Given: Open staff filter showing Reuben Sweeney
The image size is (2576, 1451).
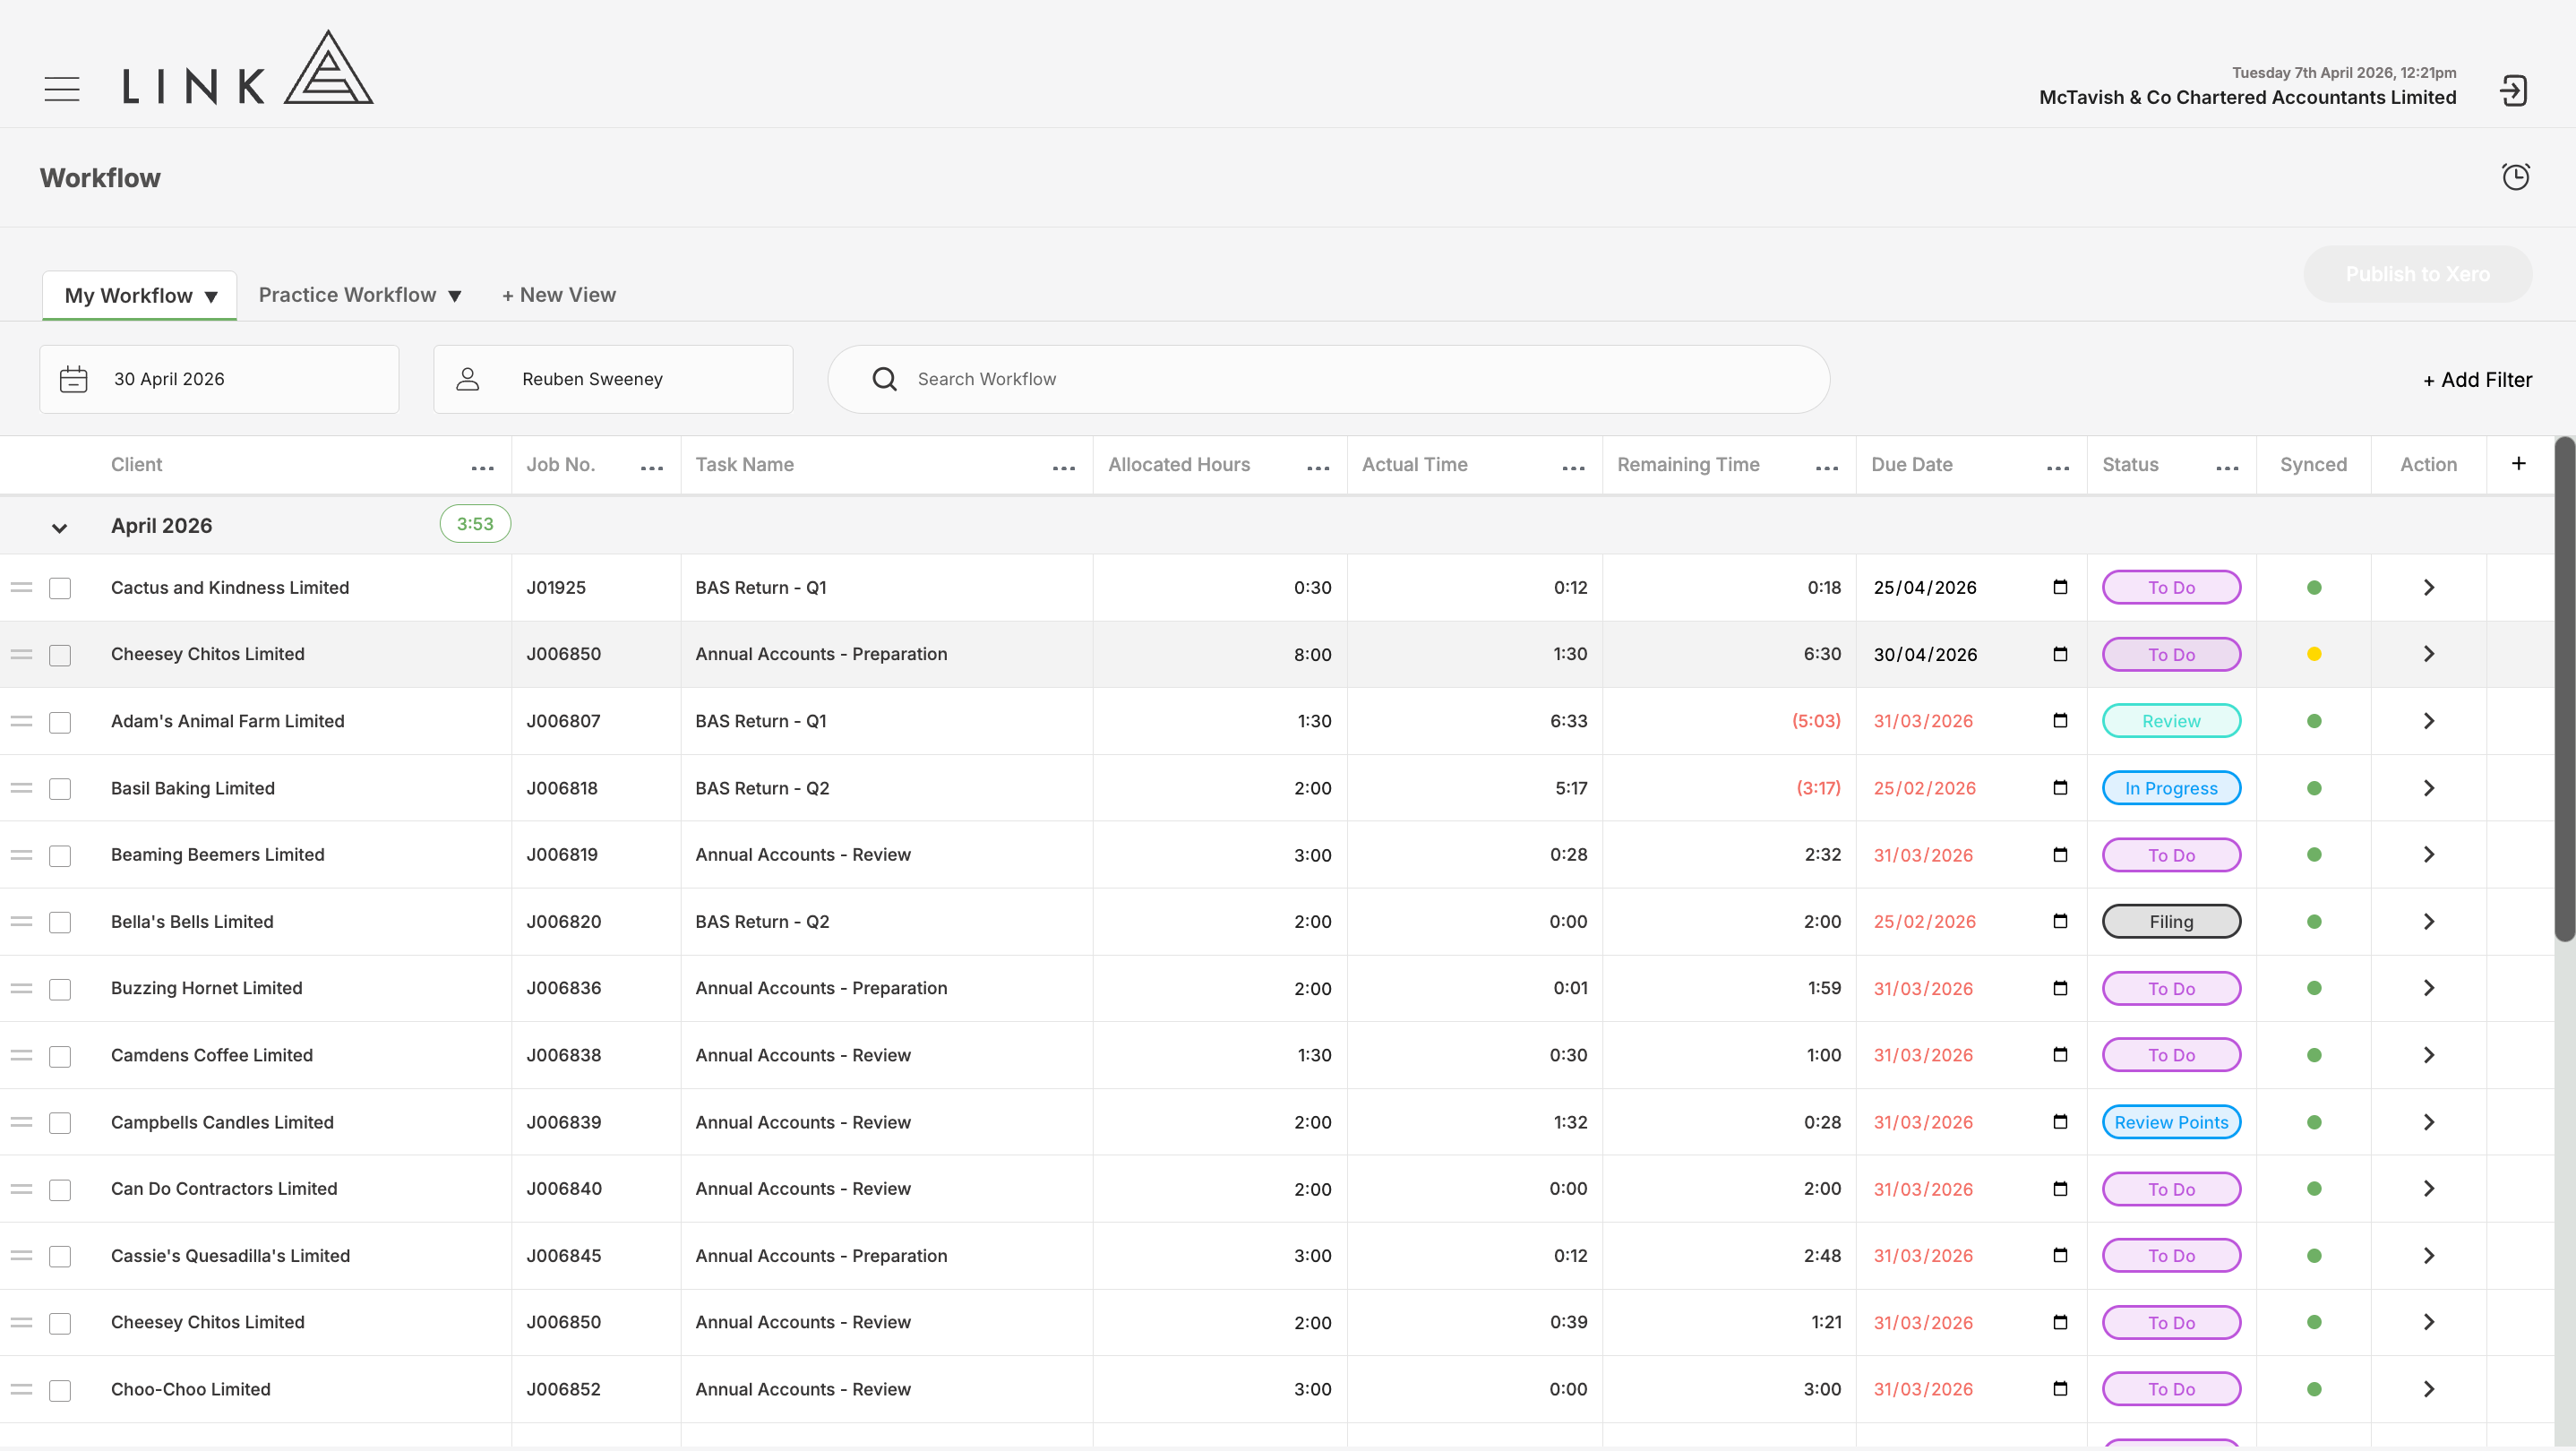Looking at the screenshot, I should (x=613, y=379).
